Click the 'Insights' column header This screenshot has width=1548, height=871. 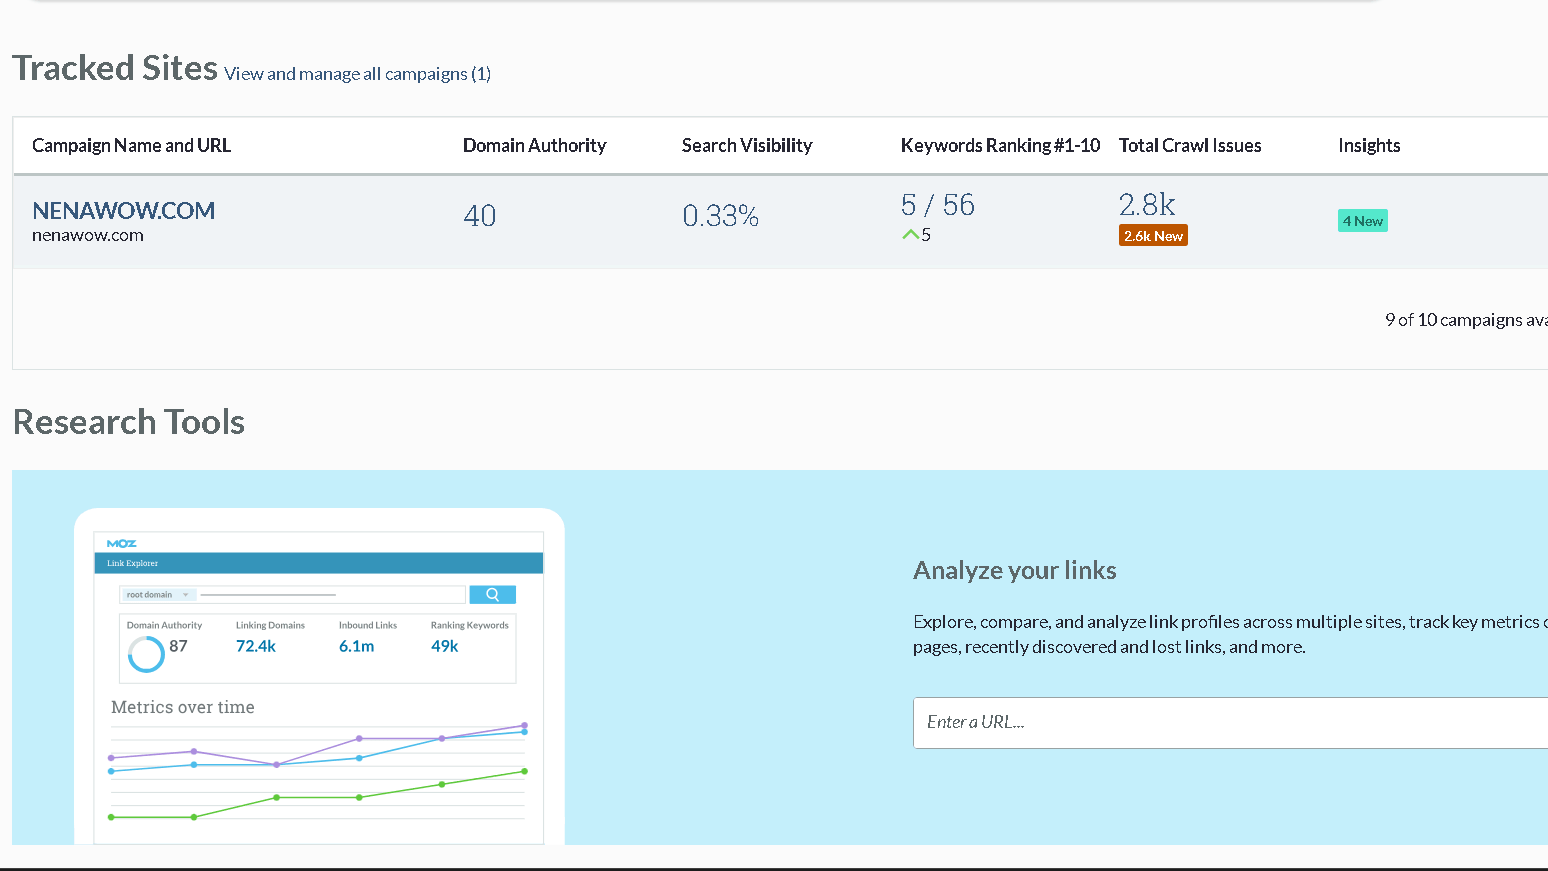coord(1369,146)
